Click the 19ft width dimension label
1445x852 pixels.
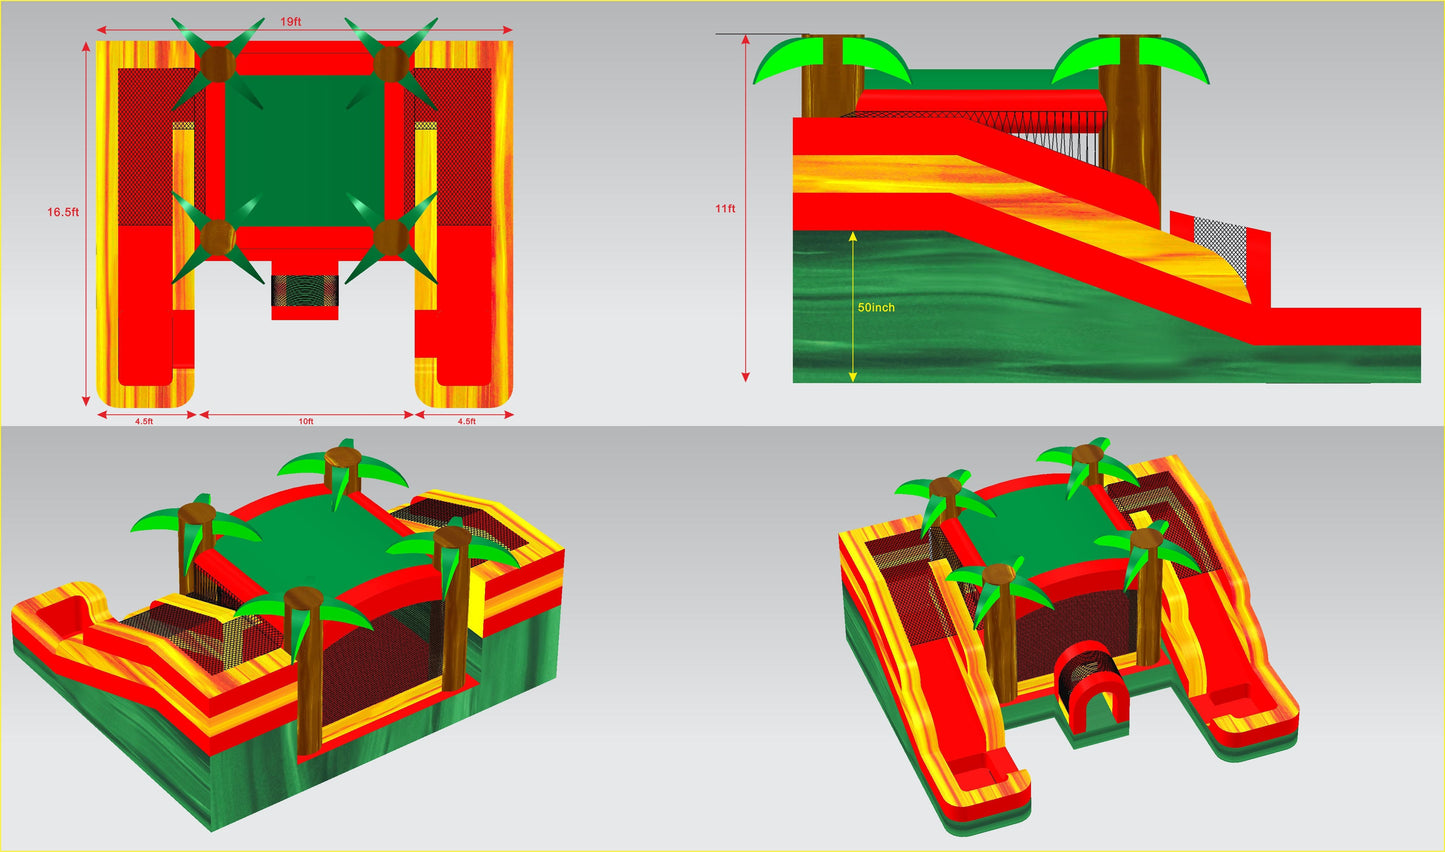click(x=290, y=22)
